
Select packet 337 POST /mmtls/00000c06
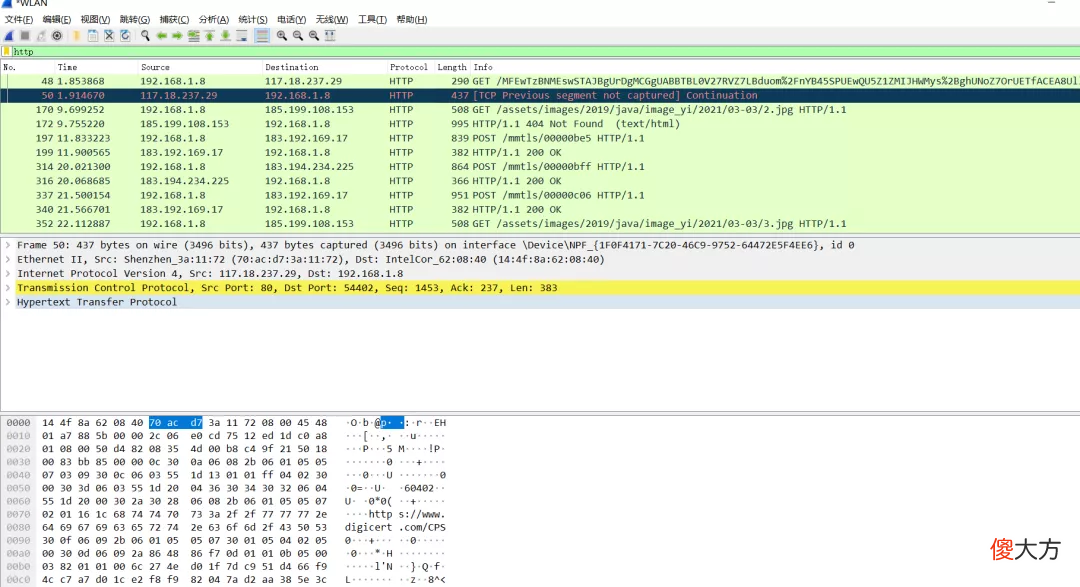540,195
